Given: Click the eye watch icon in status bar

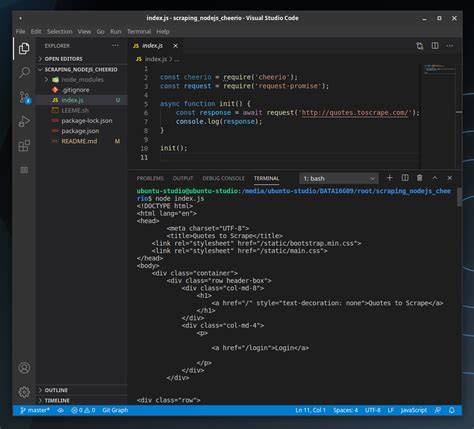Looking at the screenshot, I should click(x=60, y=410).
